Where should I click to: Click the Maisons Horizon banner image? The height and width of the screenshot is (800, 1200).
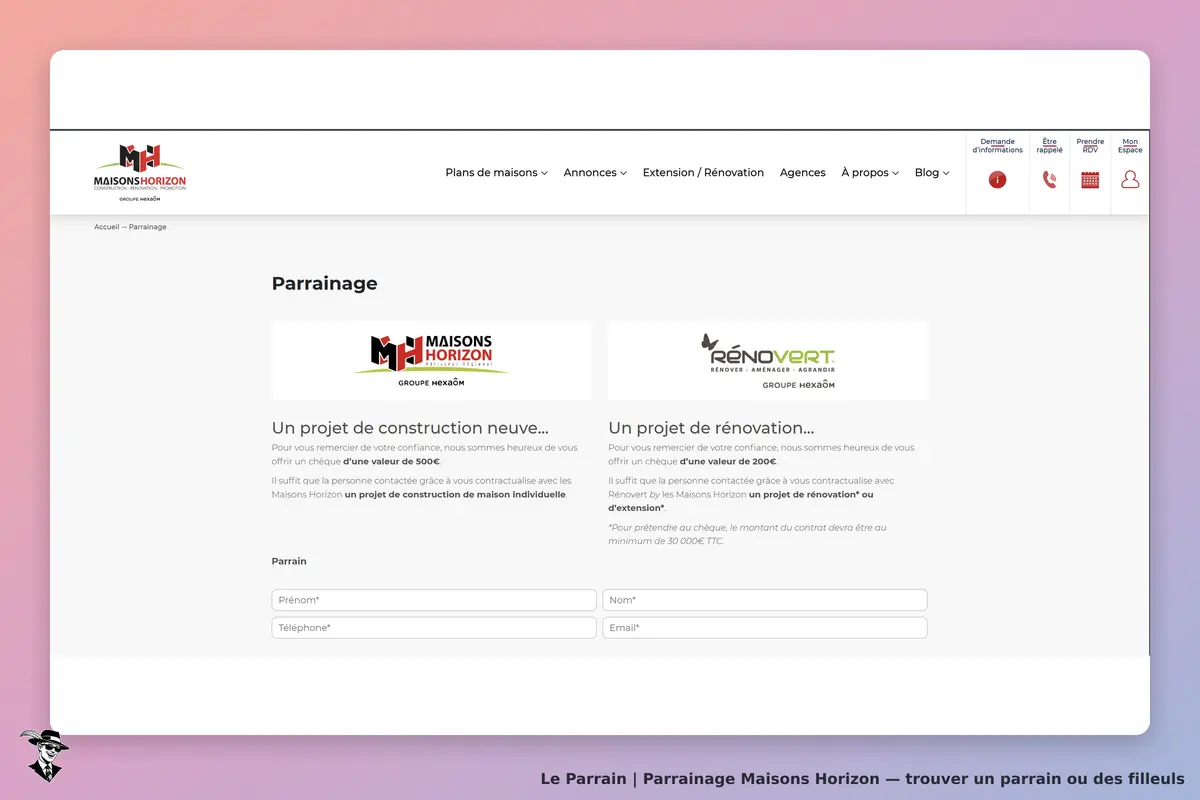tap(431, 361)
